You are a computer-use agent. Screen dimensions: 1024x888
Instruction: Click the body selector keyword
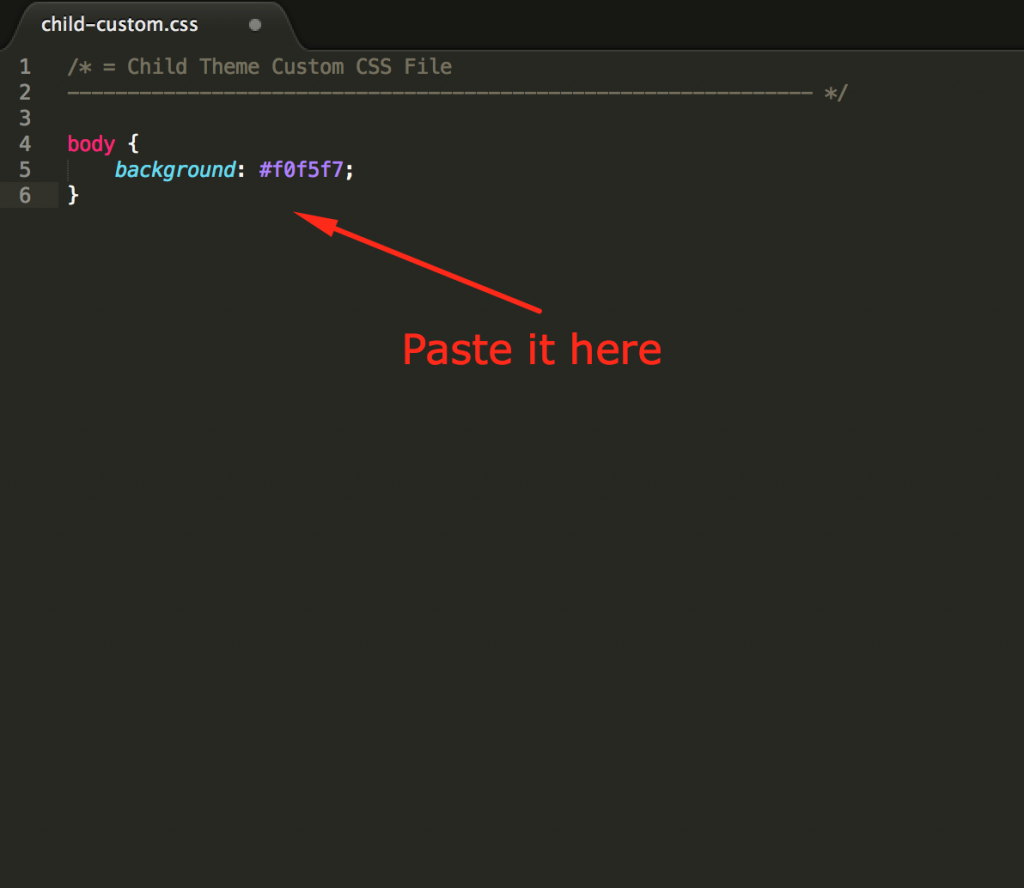click(x=91, y=144)
